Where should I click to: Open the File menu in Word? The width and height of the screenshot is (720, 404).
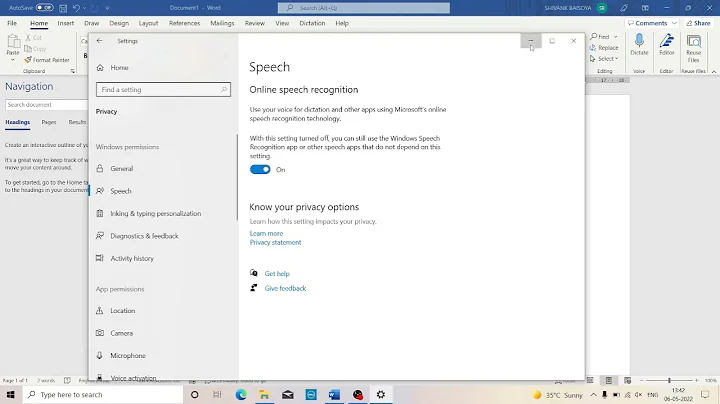pos(12,23)
